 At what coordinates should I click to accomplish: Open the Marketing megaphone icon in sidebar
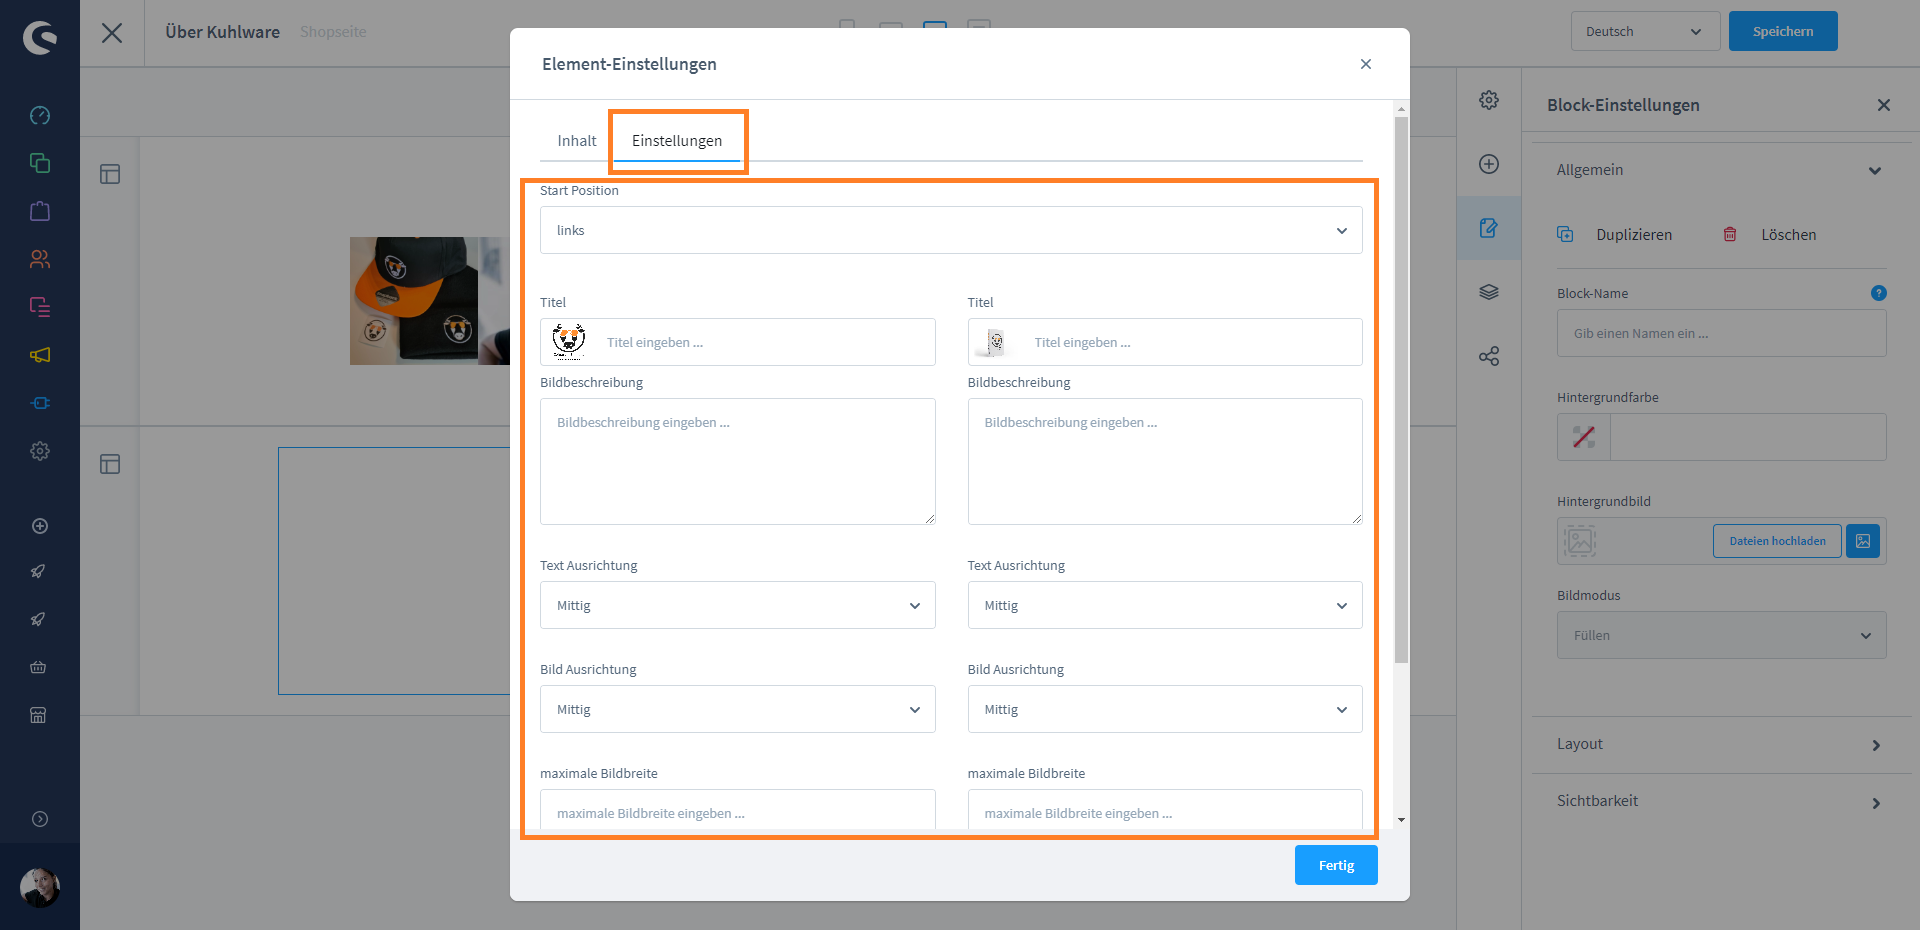(x=40, y=355)
